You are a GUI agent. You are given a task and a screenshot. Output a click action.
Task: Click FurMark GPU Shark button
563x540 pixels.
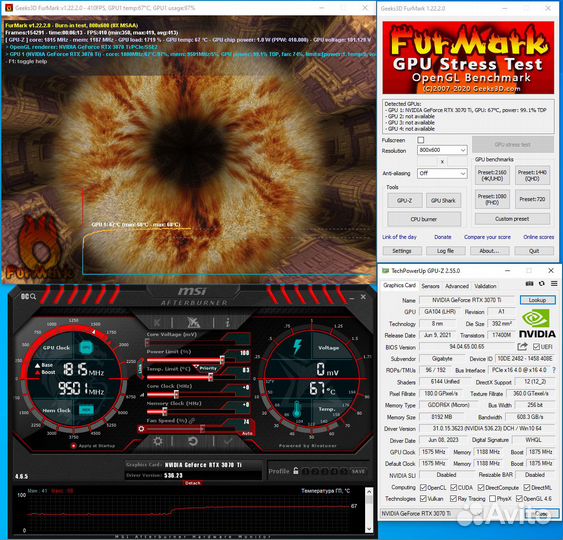click(443, 200)
